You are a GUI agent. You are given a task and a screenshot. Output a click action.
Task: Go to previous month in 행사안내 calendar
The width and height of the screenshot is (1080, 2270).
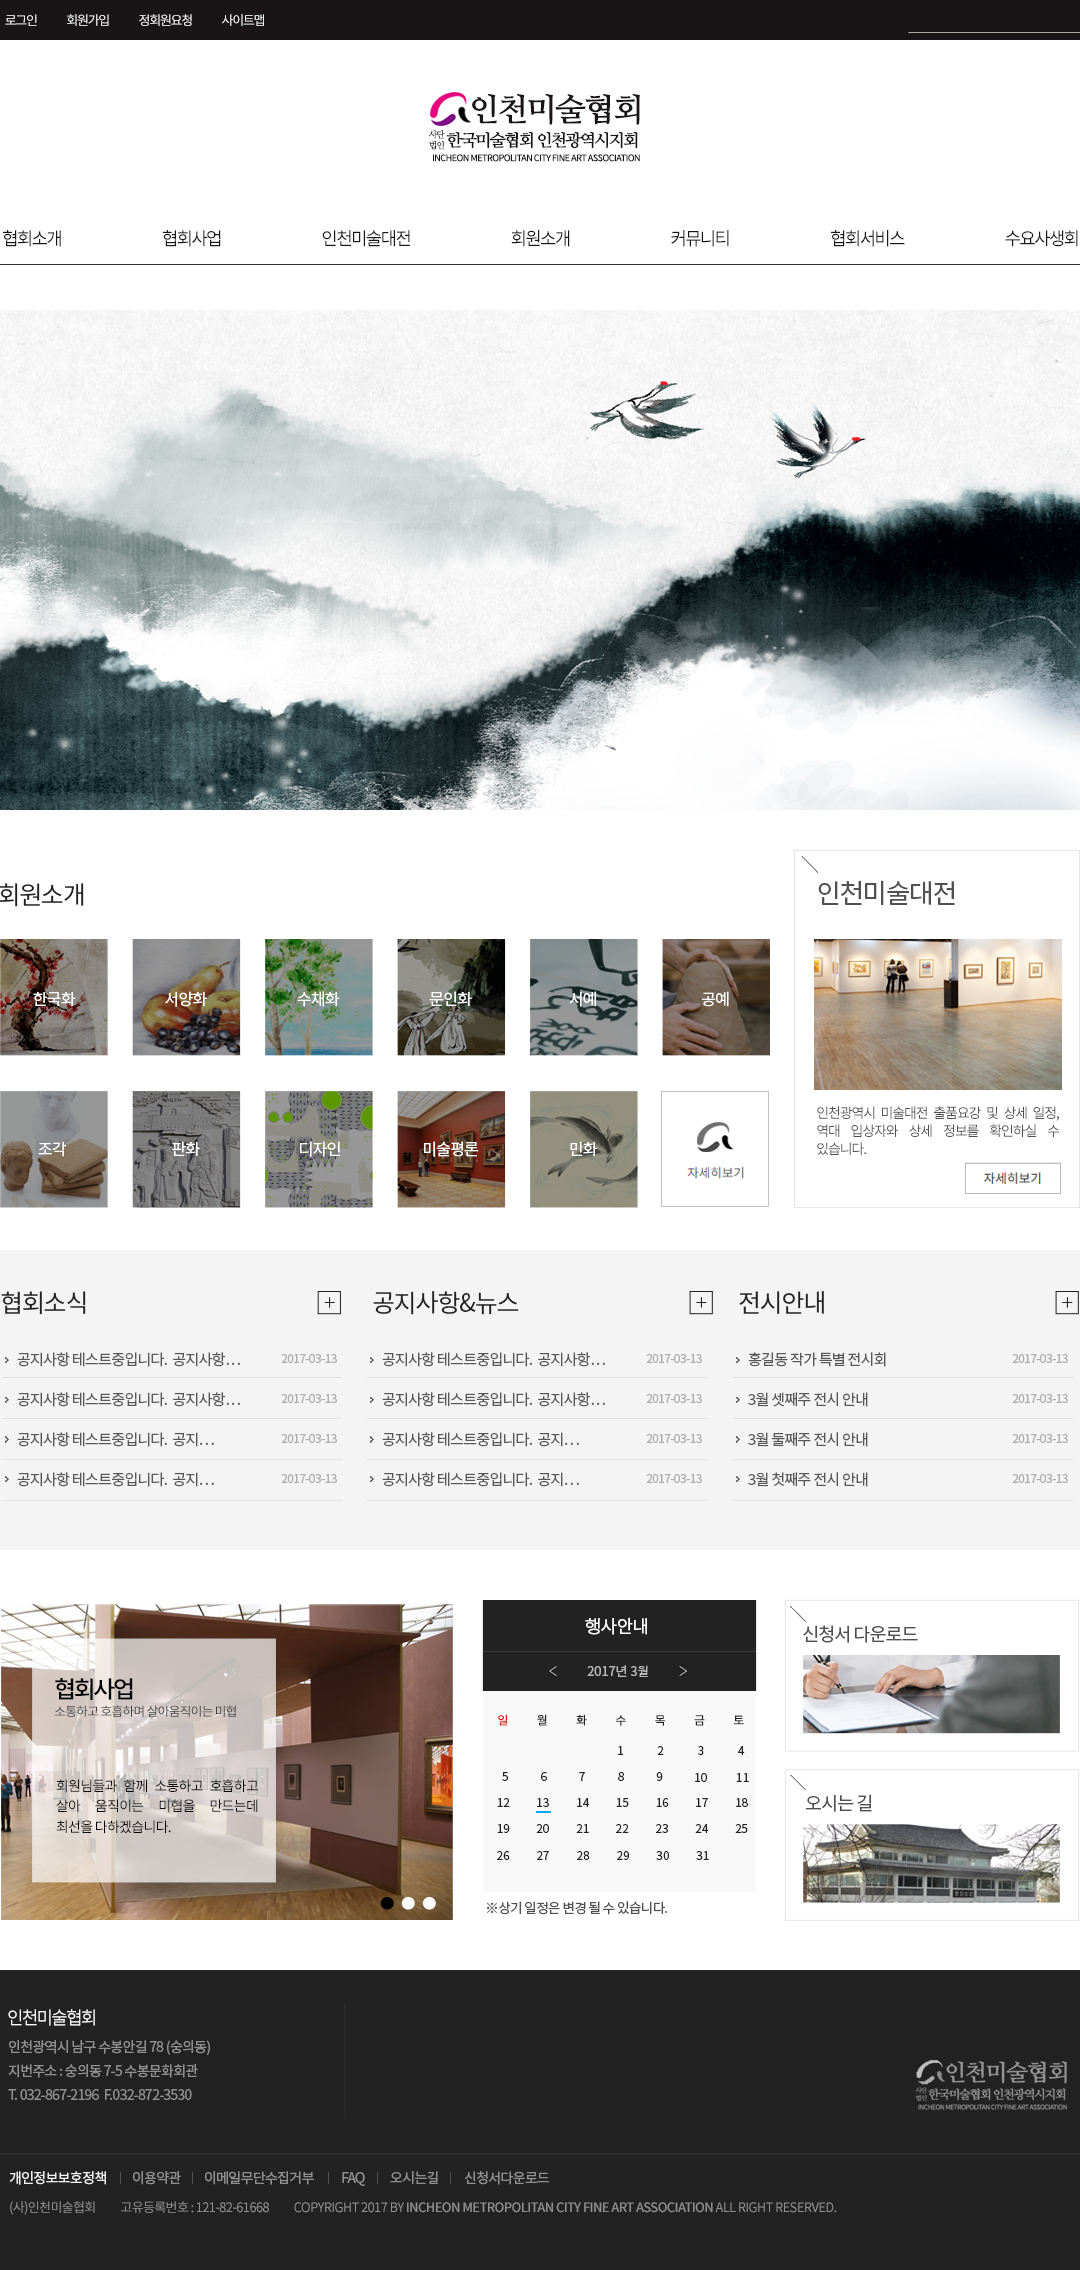[x=553, y=1671]
